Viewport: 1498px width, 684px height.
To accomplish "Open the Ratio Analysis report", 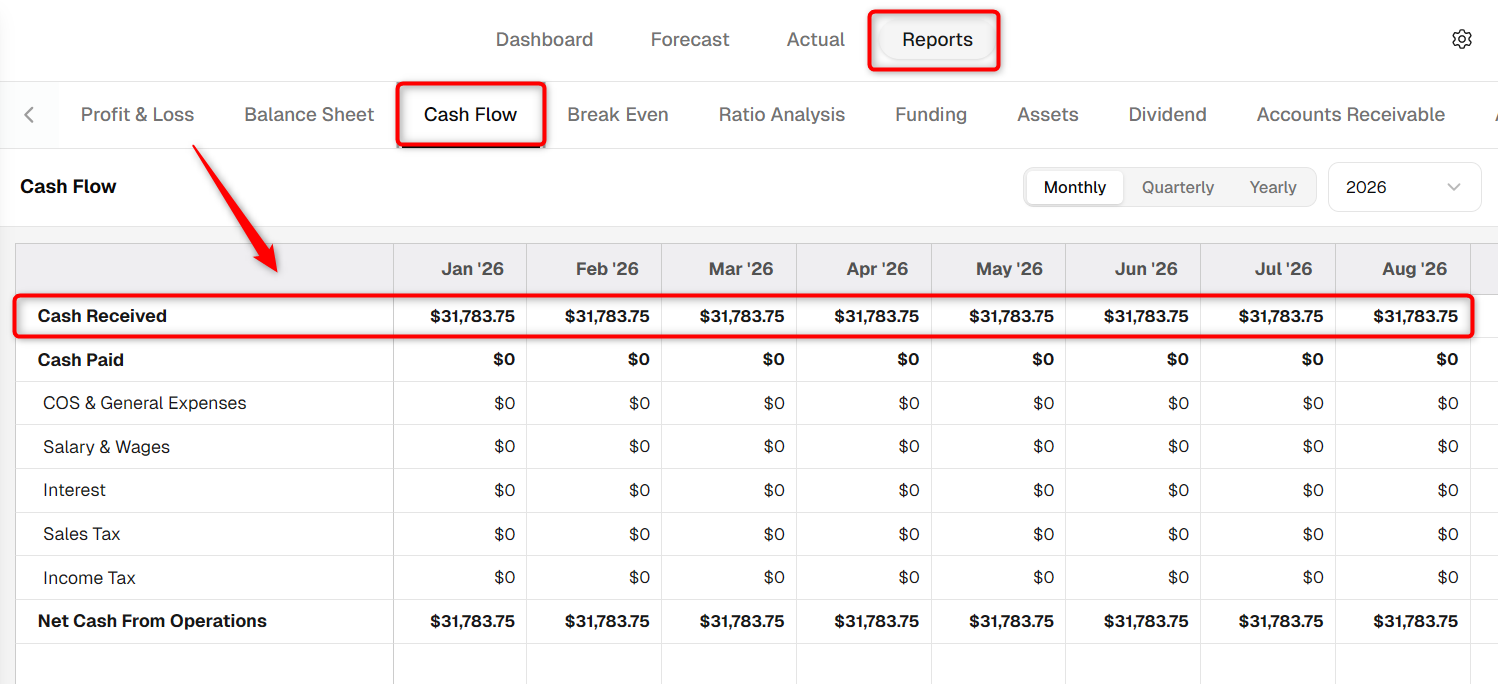I will coord(781,115).
